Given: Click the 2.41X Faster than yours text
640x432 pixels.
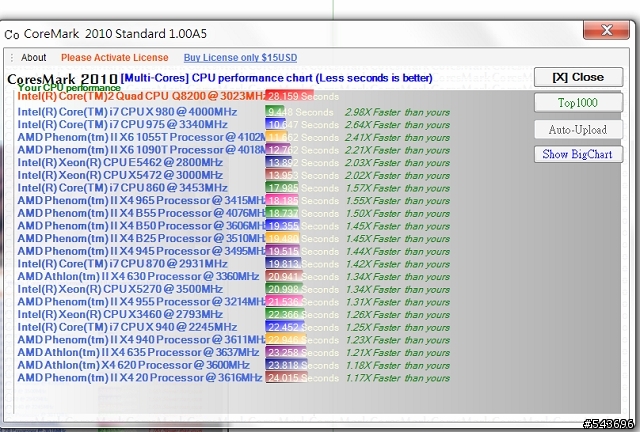Looking at the screenshot, I should pos(398,138).
